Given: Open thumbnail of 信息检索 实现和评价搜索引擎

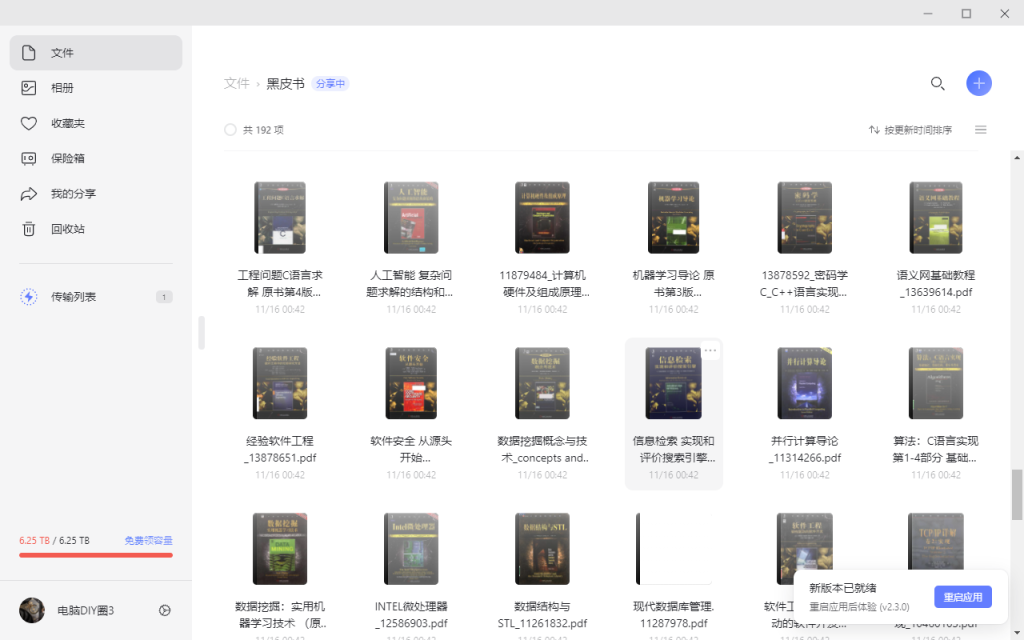Looking at the screenshot, I should (x=673, y=383).
